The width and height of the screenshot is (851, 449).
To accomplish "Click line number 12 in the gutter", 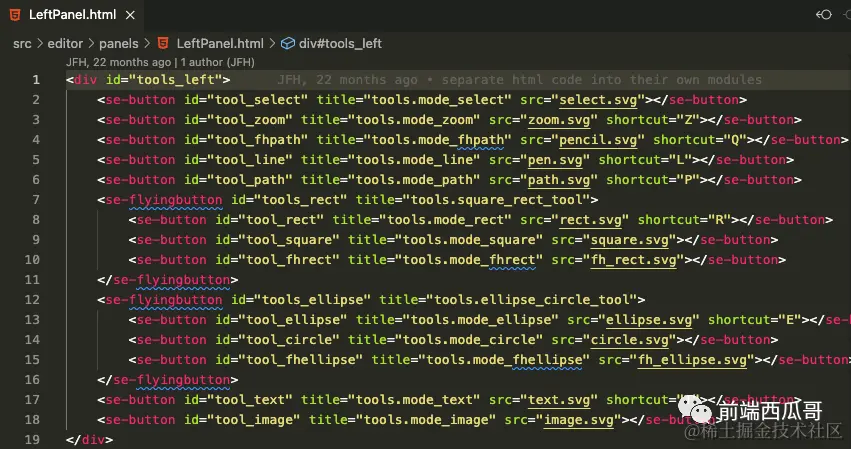I will (32, 300).
